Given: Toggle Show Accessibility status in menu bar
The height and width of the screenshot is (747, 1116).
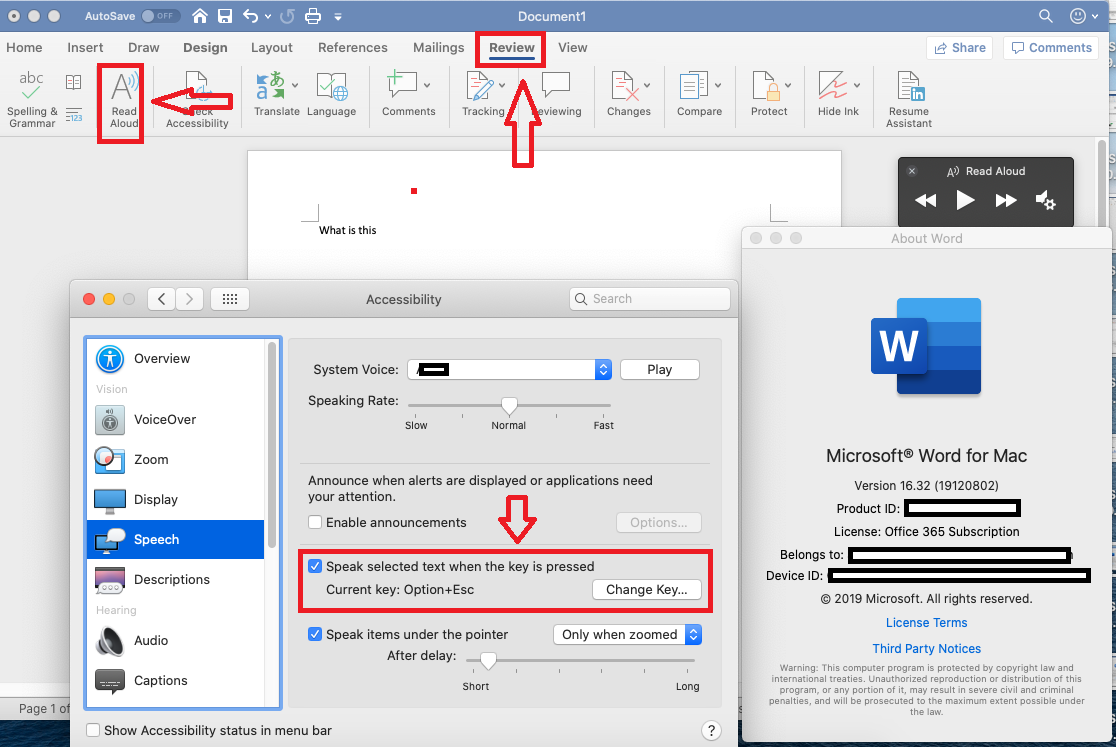Looking at the screenshot, I should coord(92,731).
